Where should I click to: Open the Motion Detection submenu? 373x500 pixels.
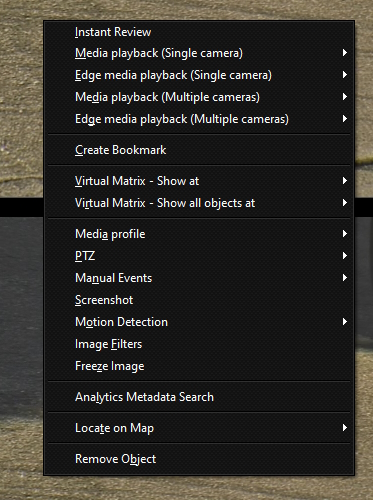pyautogui.click(x=199, y=322)
